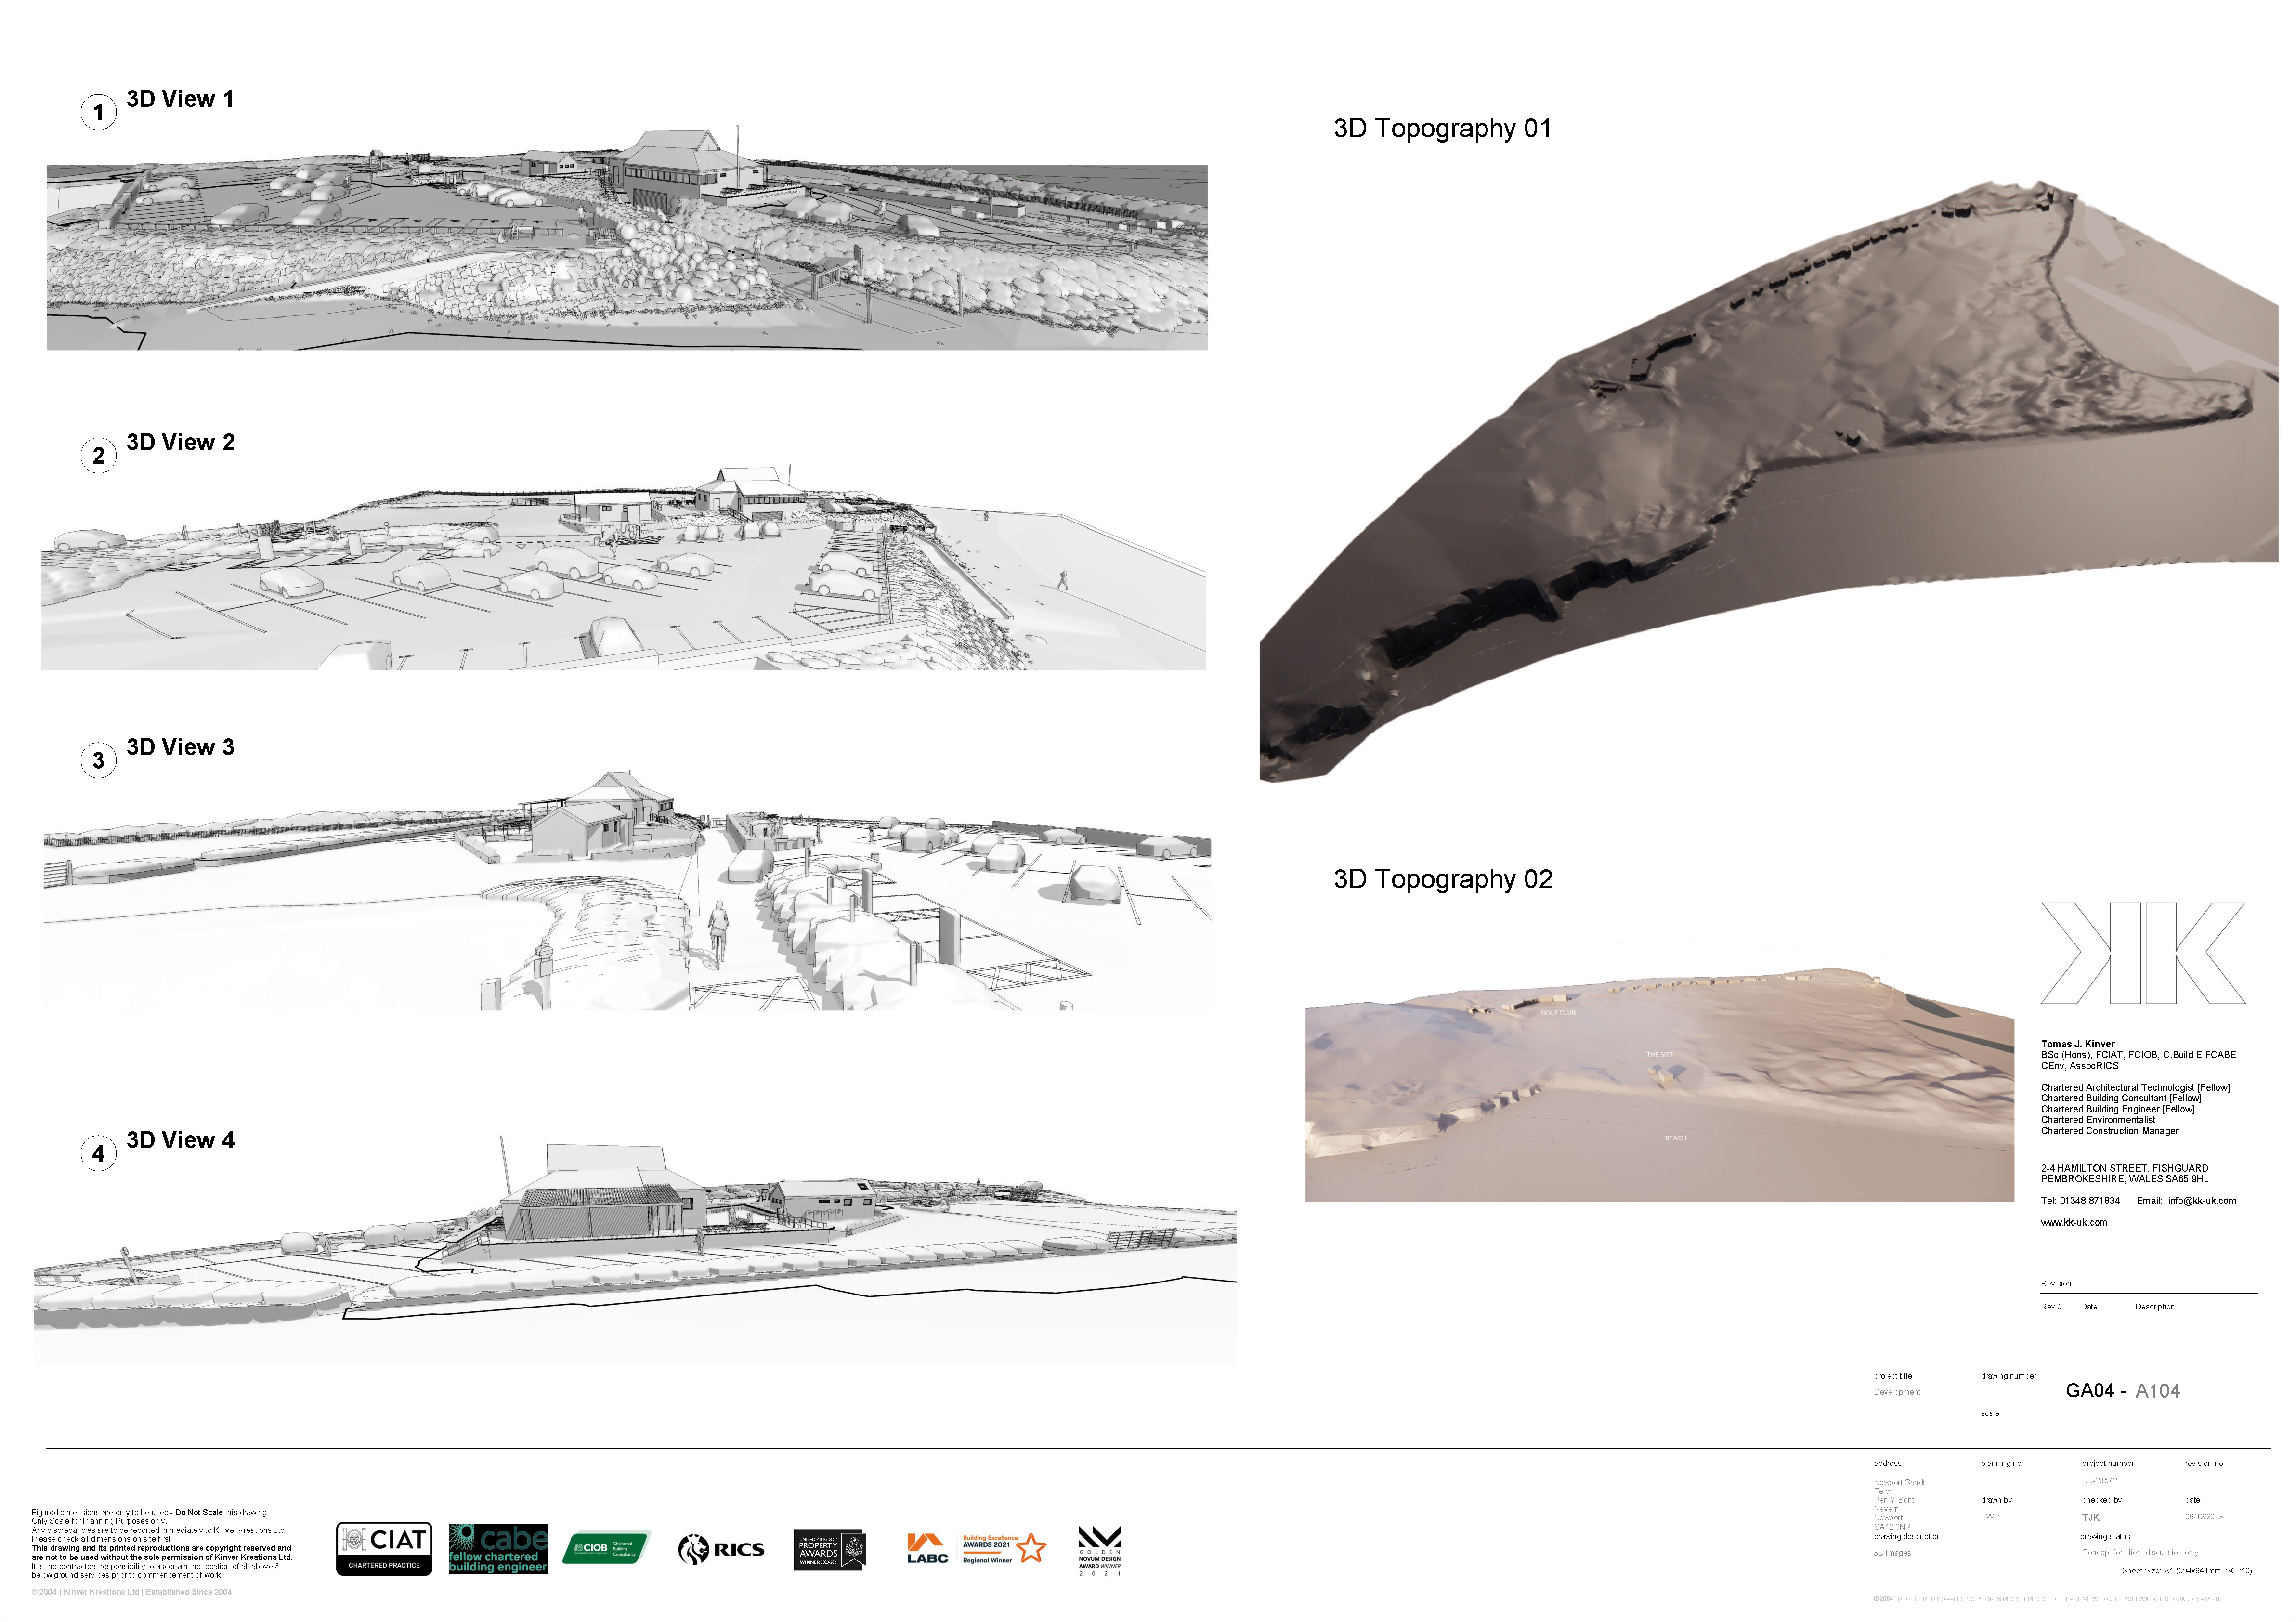Click 'Chartered Environmentalist' line
The image size is (2296, 1622).
pos(2098,1120)
